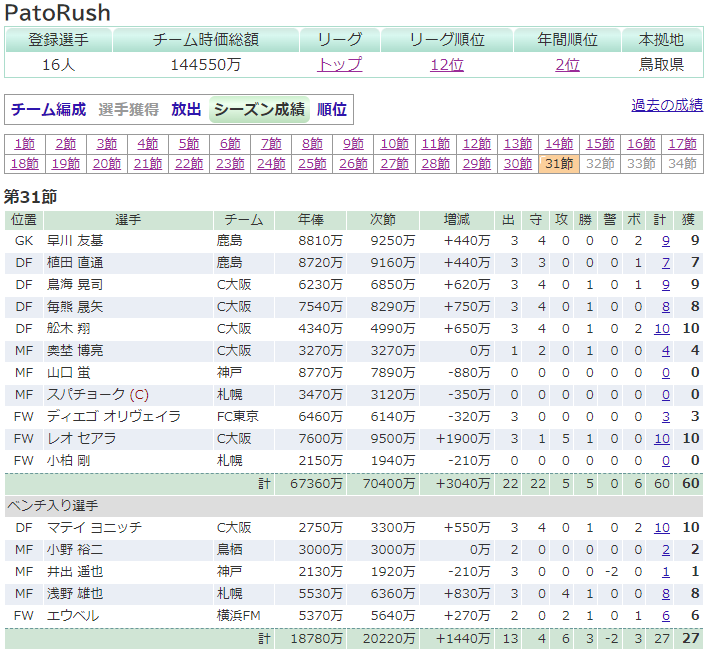Click the PatoRush team title
Viewport: 705px width, 652px height.
58,13
